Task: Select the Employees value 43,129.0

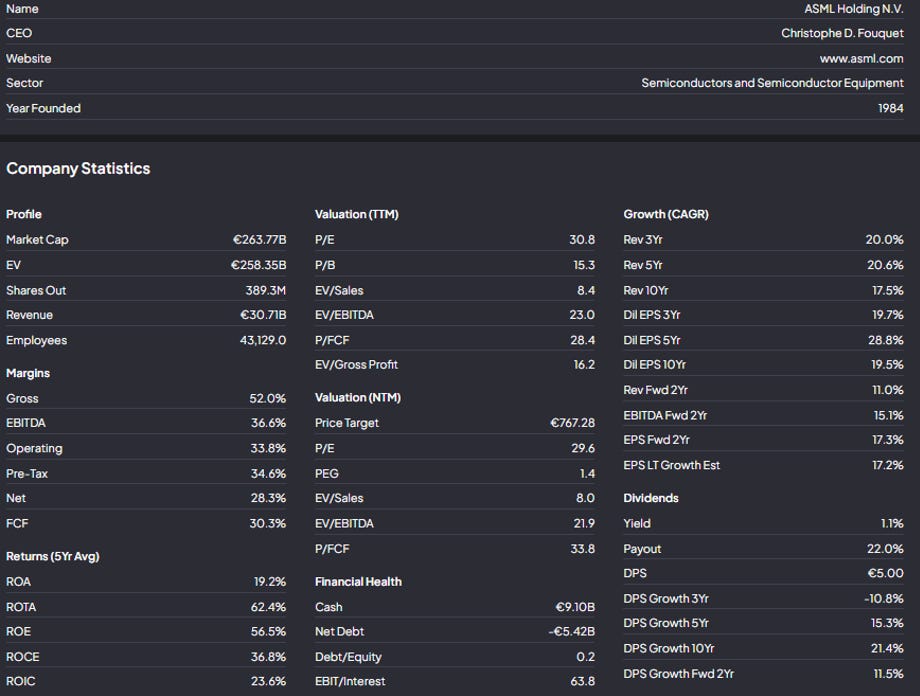Action: point(263,340)
